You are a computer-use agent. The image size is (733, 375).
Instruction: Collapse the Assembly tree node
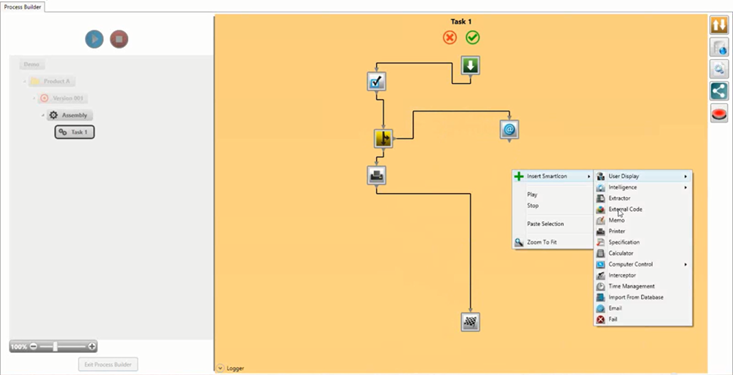(x=43, y=115)
